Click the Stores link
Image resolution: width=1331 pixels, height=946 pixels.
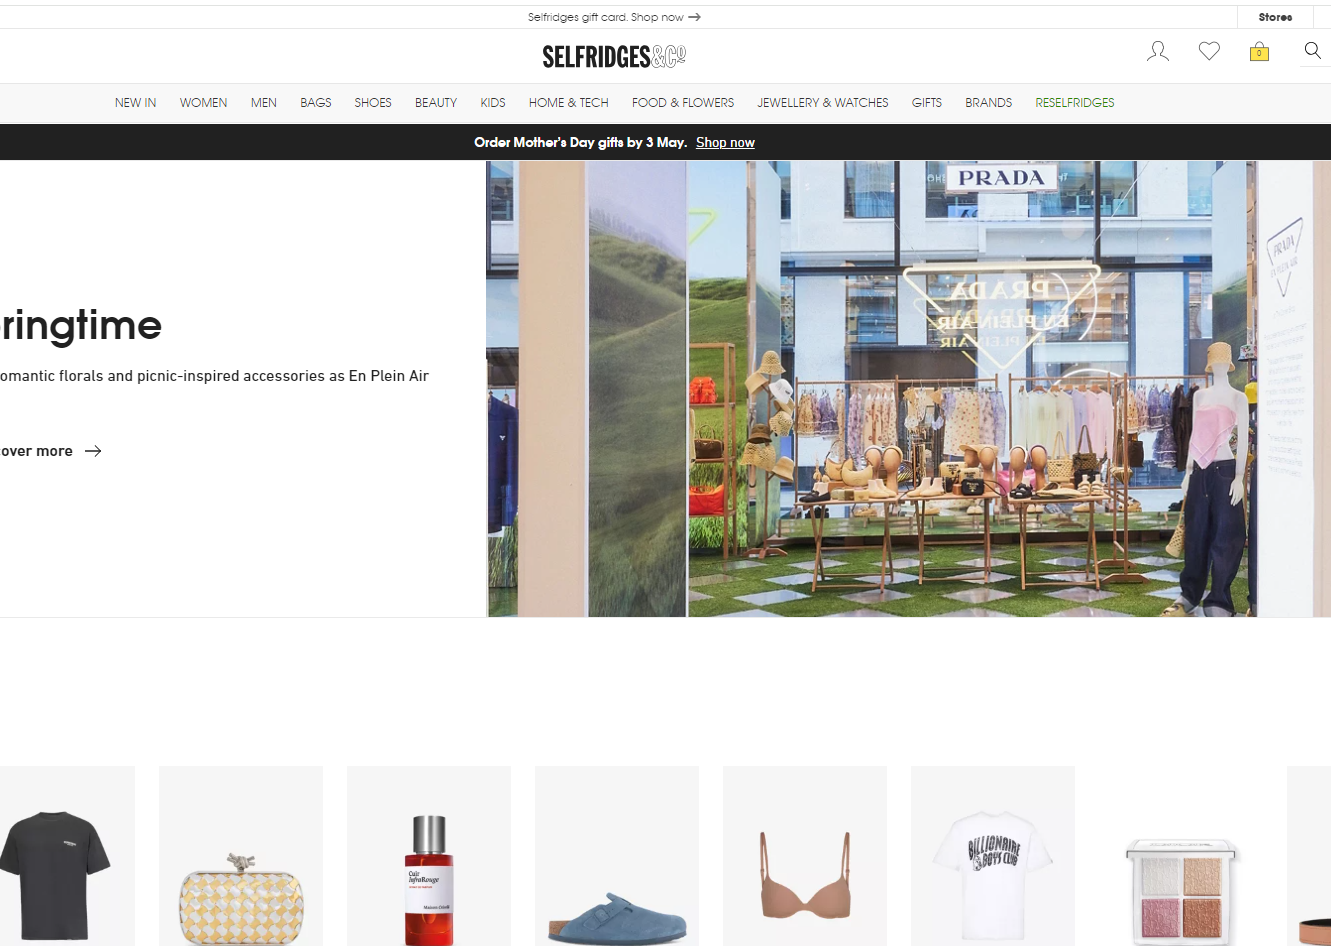click(1275, 17)
